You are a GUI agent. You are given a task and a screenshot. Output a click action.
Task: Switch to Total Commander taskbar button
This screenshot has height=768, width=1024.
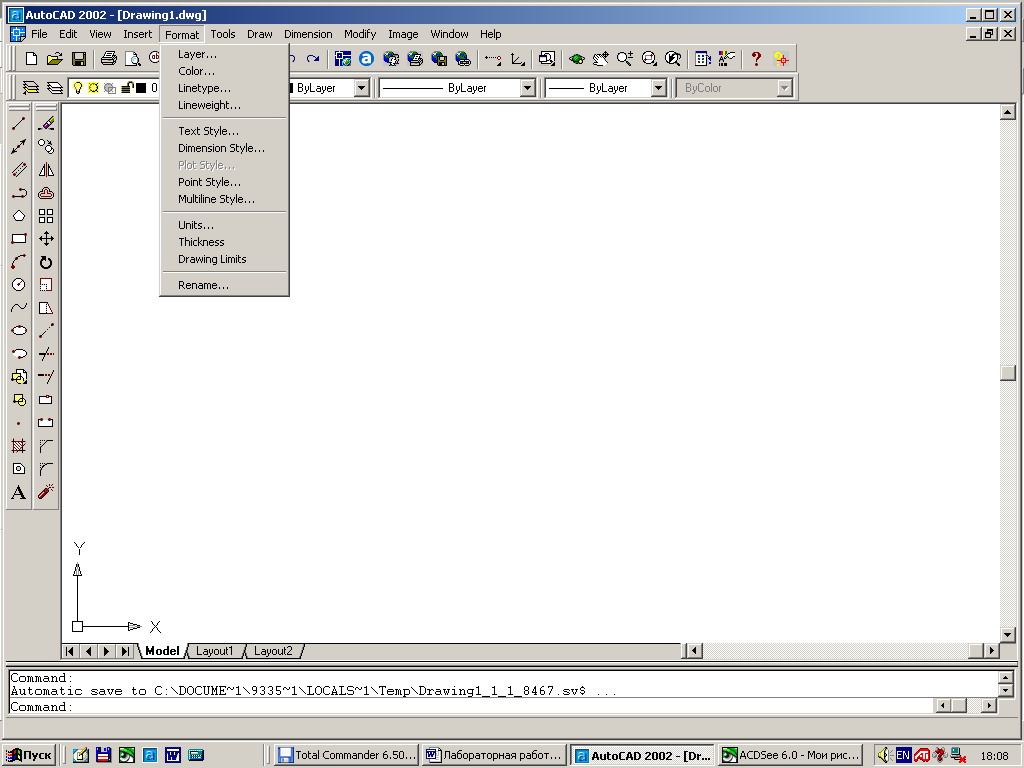[346, 755]
